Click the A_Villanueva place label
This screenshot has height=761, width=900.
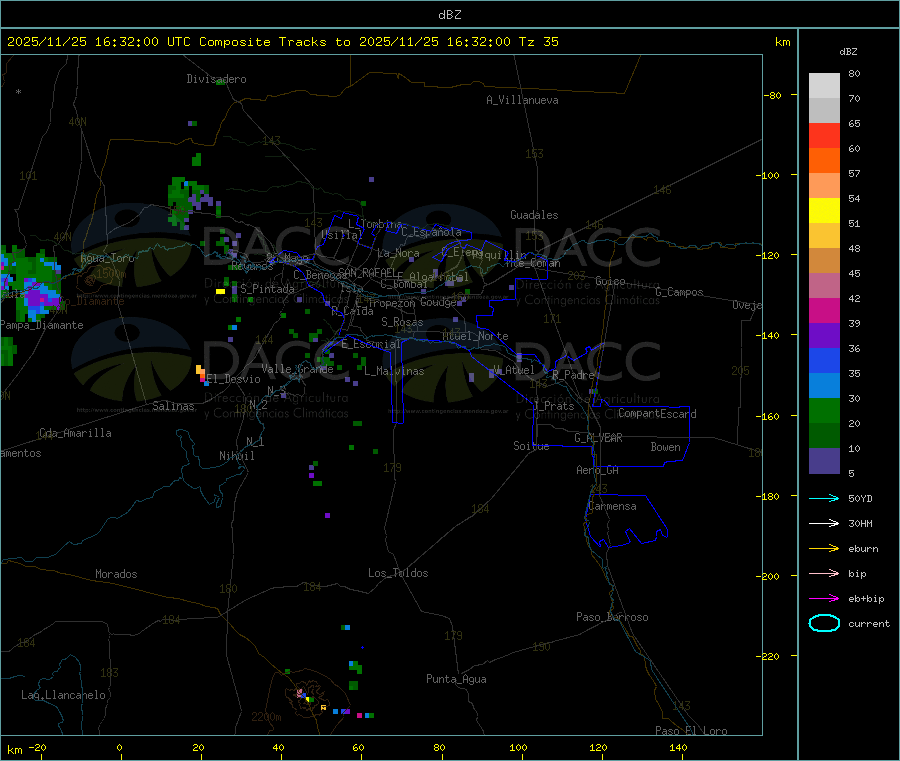click(x=522, y=100)
